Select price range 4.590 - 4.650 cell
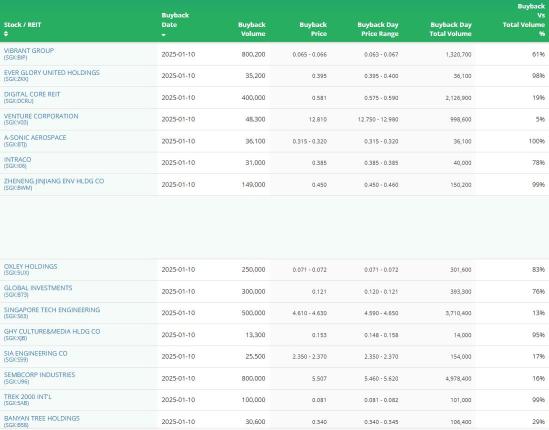The image size is (549, 430). (381, 313)
